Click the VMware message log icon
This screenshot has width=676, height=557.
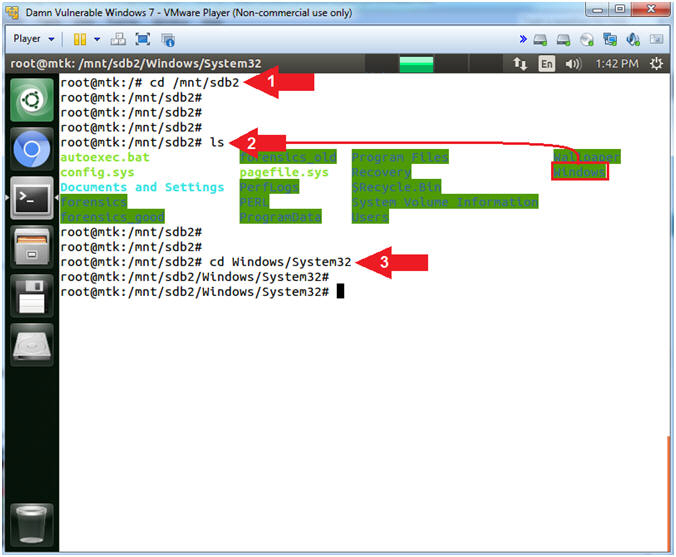pyautogui.click(x=656, y=39)
